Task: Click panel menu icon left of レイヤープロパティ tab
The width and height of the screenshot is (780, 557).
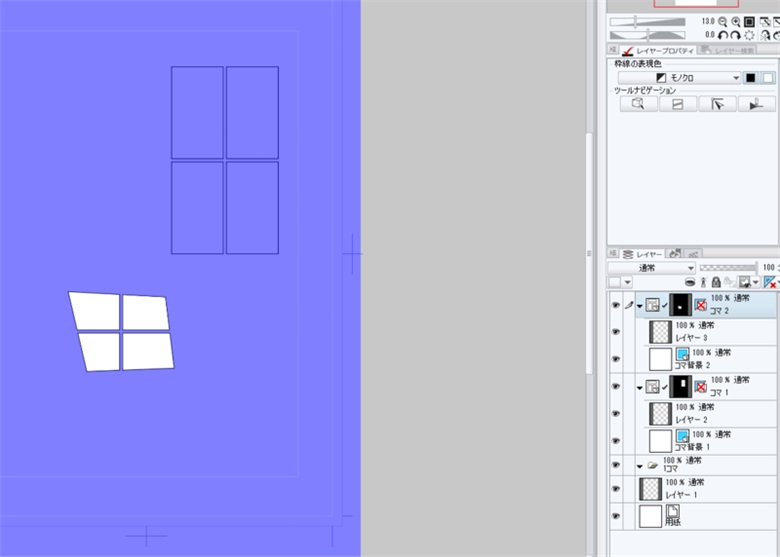Action: pyautogui.click(x=613, y=50)
